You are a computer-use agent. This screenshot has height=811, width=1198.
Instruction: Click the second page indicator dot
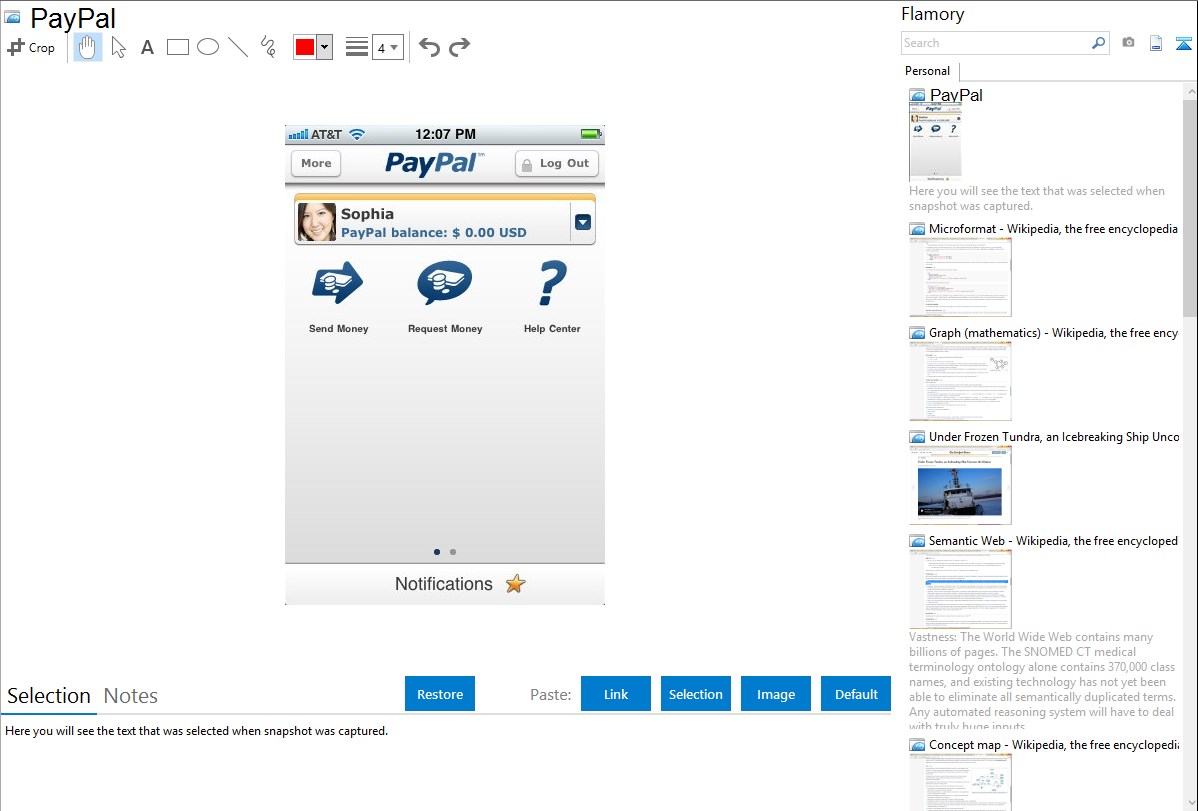[x=453, y=552]
